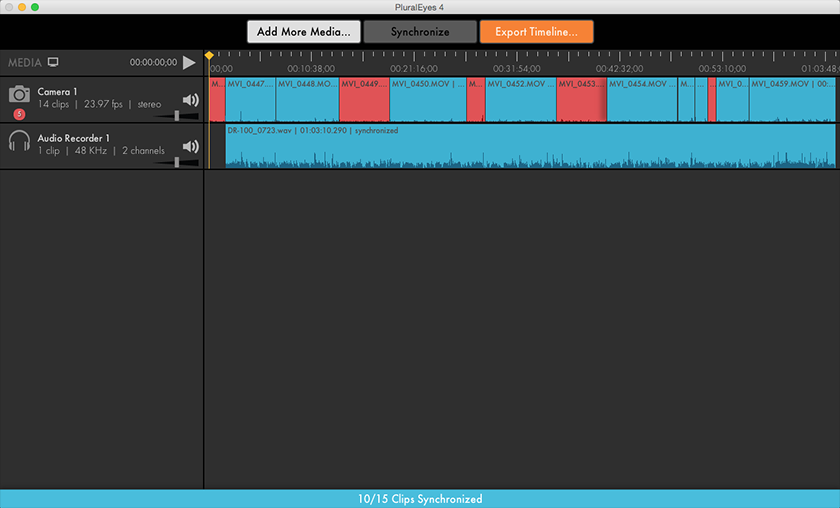This screenshot has height=508, width=840.
Task: Mute the Audio Recorder 1 speaker
Action: 190,146
